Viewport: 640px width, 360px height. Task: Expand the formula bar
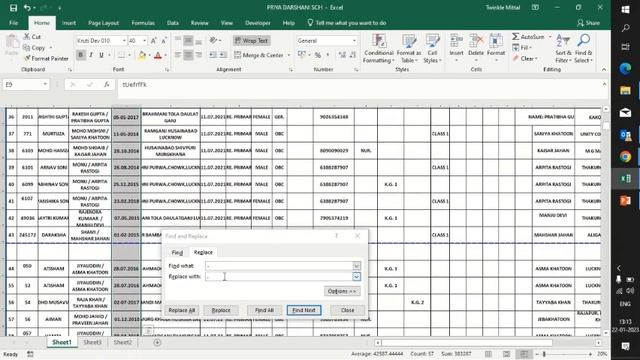coord(604,84)
